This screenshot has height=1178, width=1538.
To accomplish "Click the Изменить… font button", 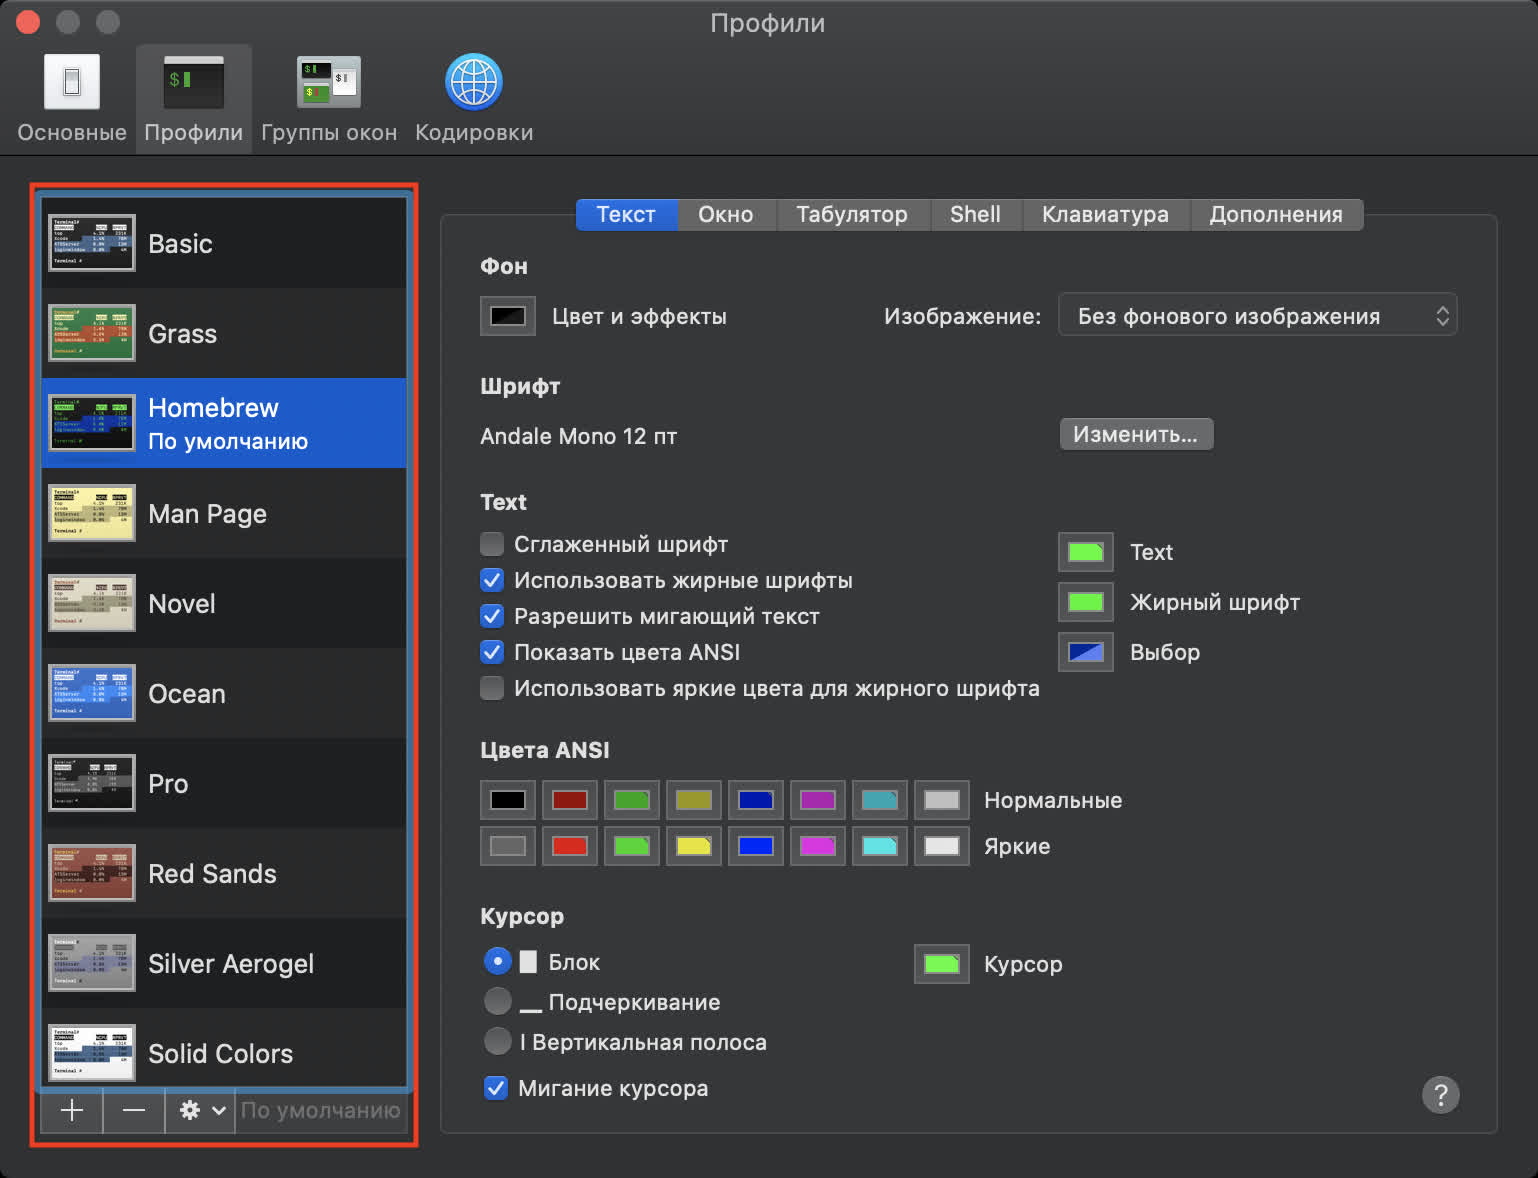I will [1136, 434].
